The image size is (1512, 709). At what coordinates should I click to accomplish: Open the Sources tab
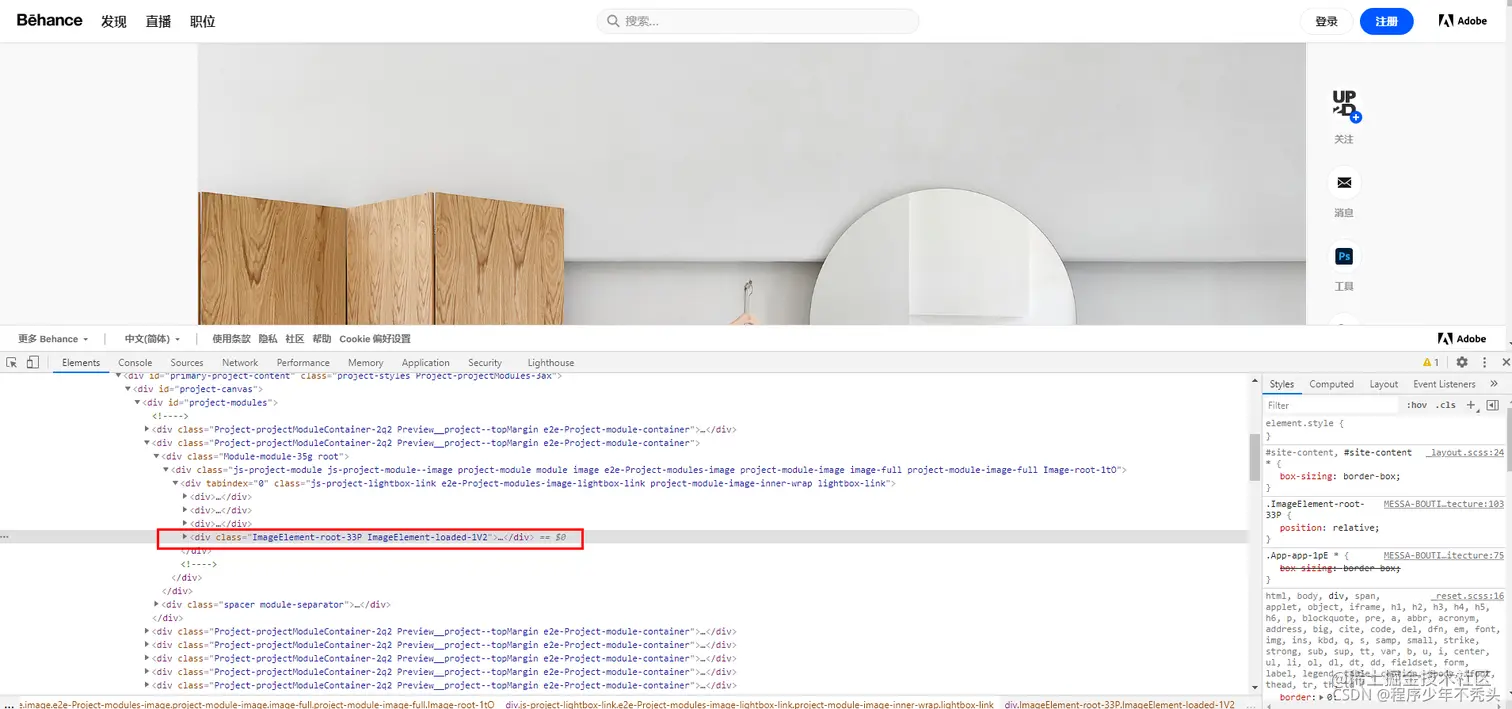[x=187, y=363]
